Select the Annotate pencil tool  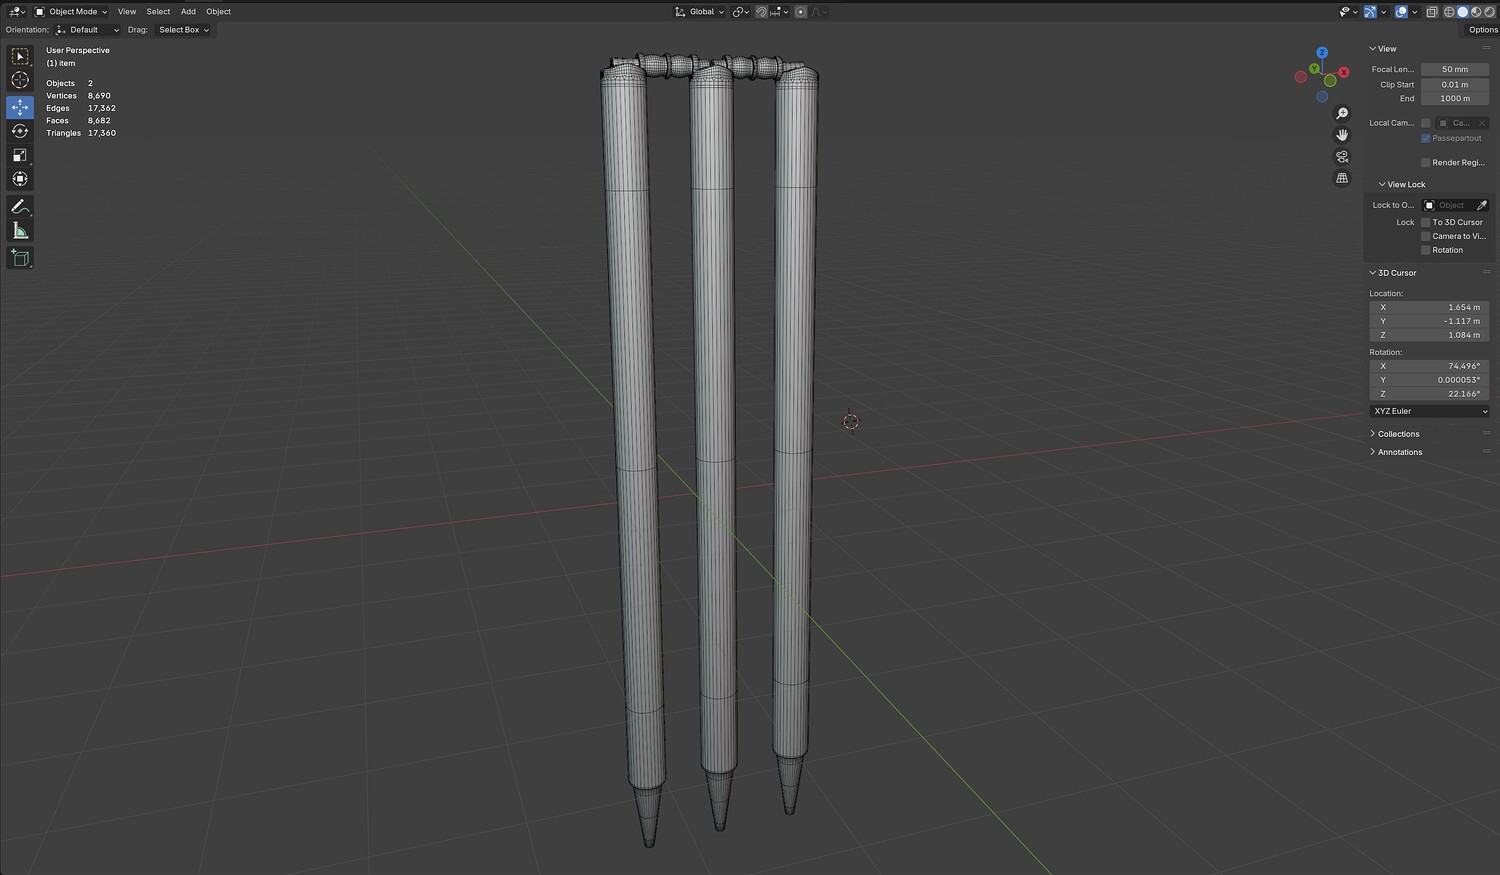pyautogui.click(x=20, y=207)
